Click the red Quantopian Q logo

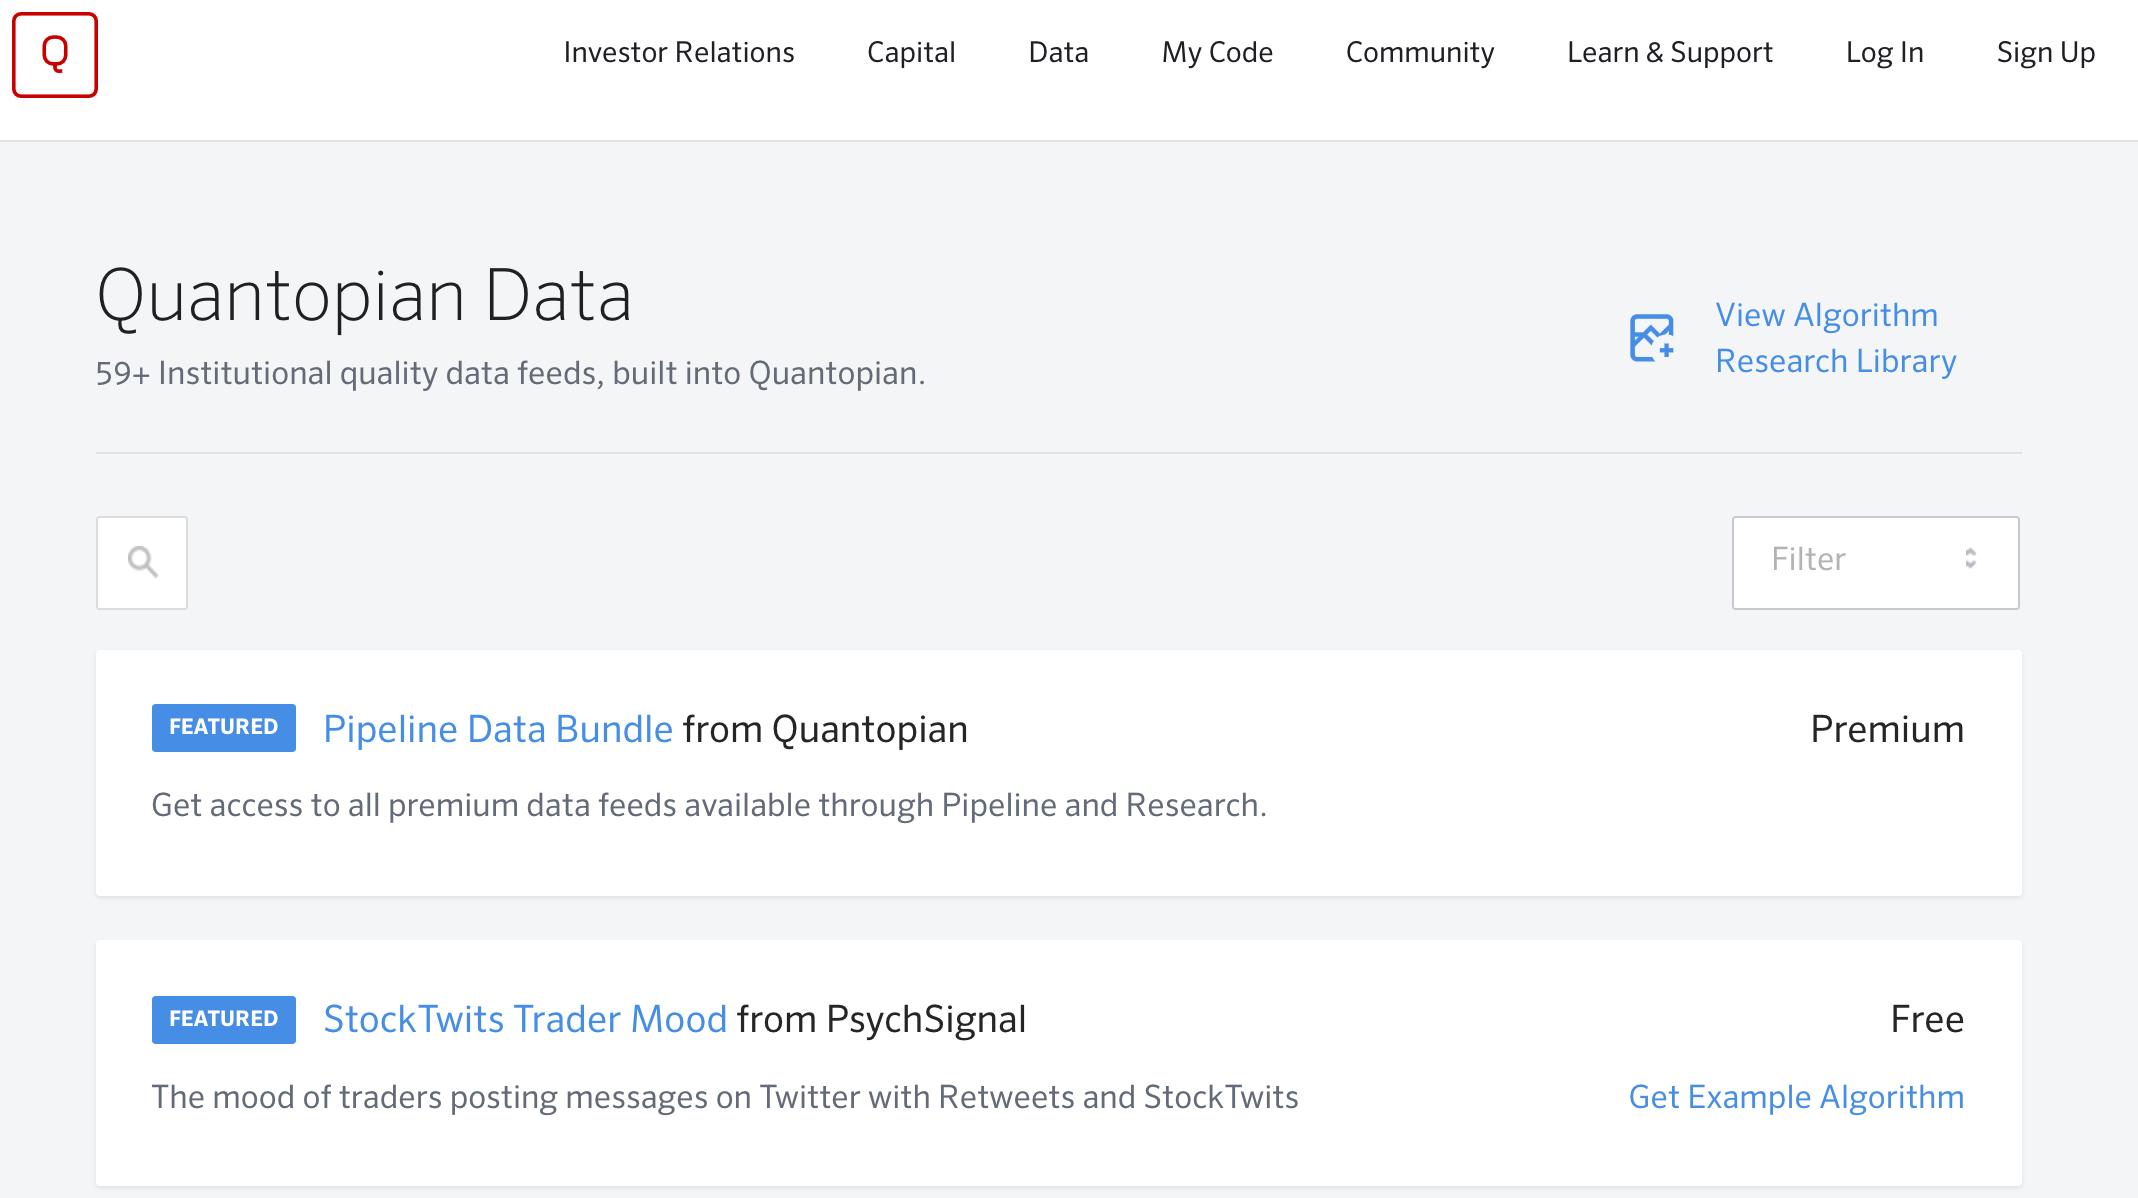pyautogui.click(x=55, y=55)
